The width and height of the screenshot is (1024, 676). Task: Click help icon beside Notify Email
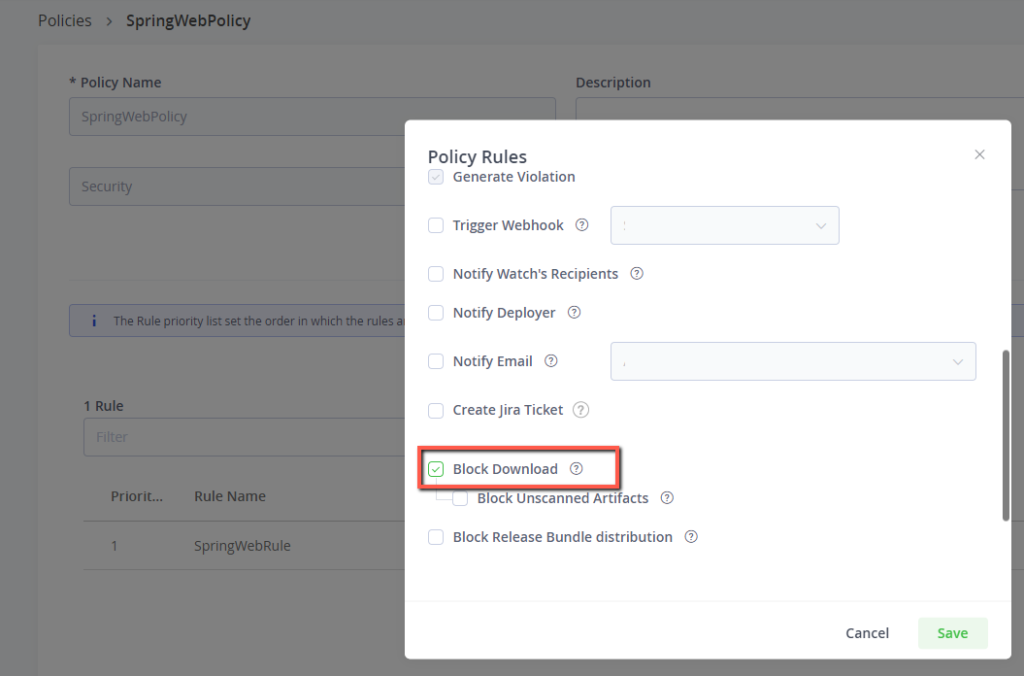[x=550, y=361]
